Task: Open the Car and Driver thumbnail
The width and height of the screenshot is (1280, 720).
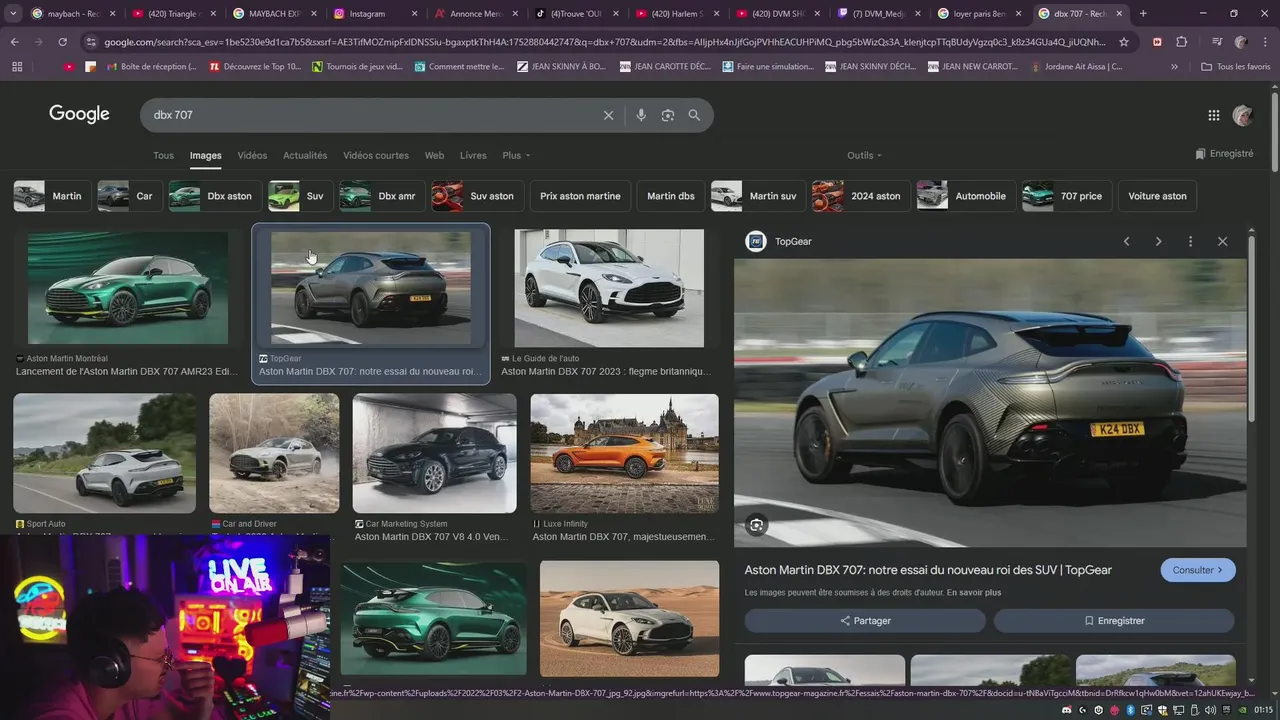Action: click(x=274, y=453)
